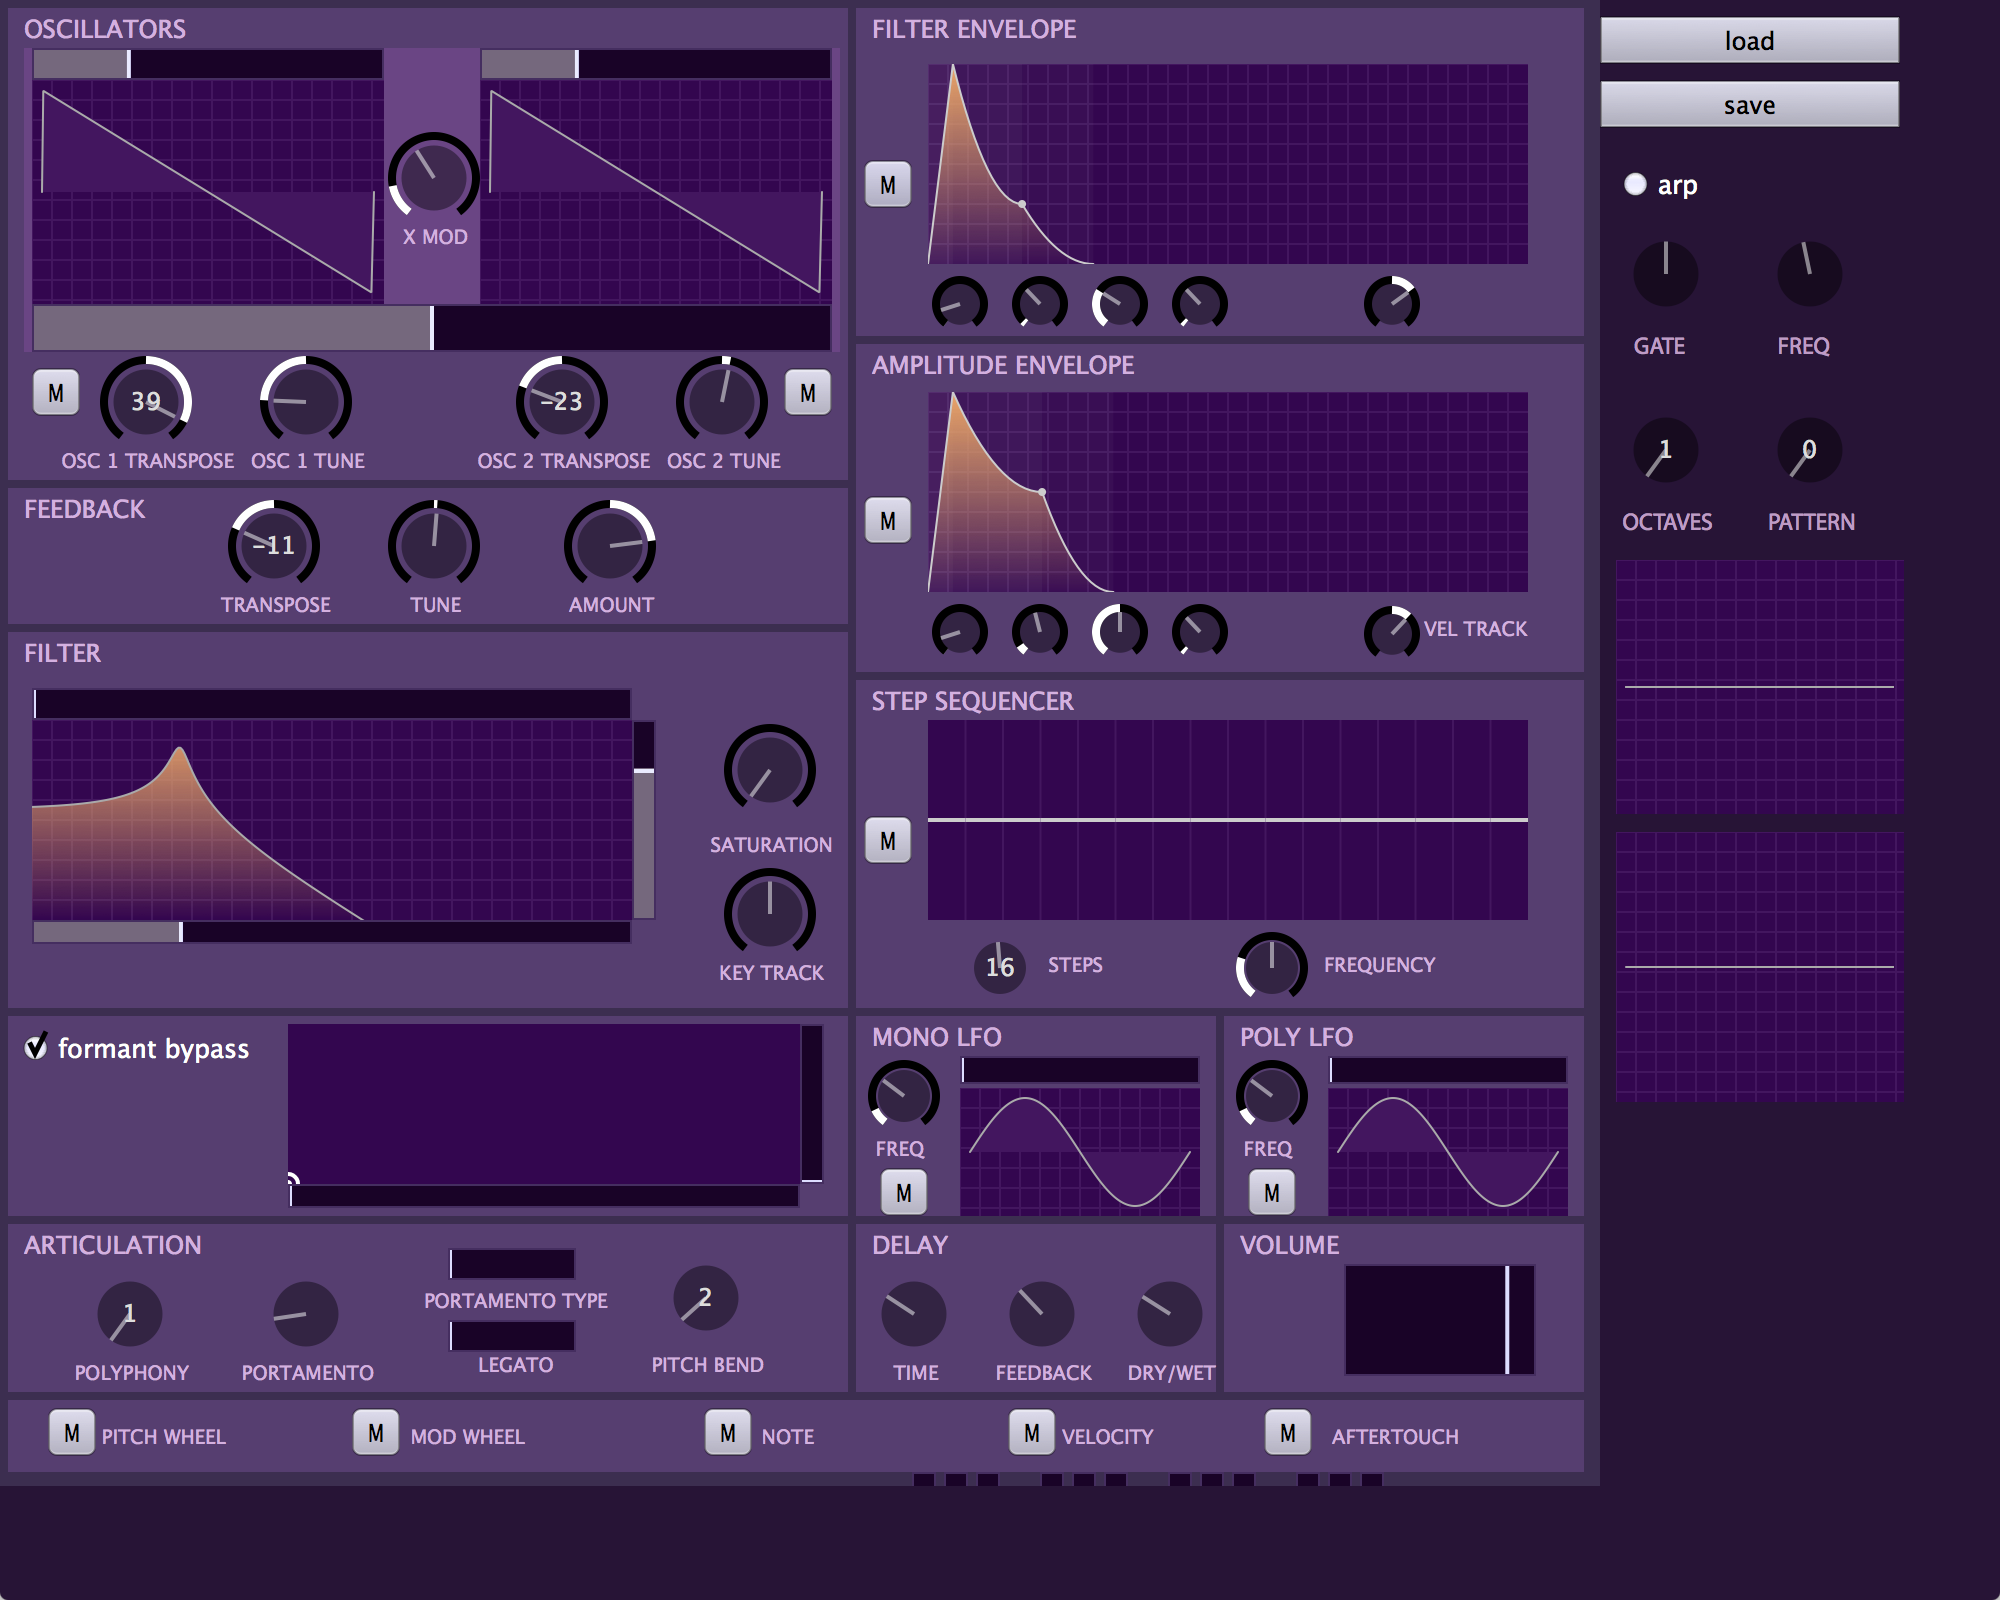Click the Mono LFO M button
The height and width of the screenshot is (1600, 2000).
point(903,1191)
